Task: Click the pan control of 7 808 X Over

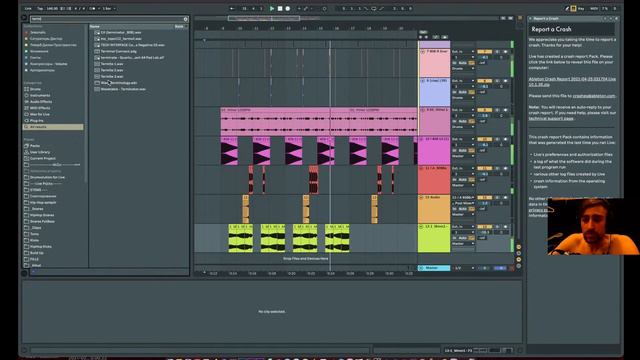Action: click(501, 58)
